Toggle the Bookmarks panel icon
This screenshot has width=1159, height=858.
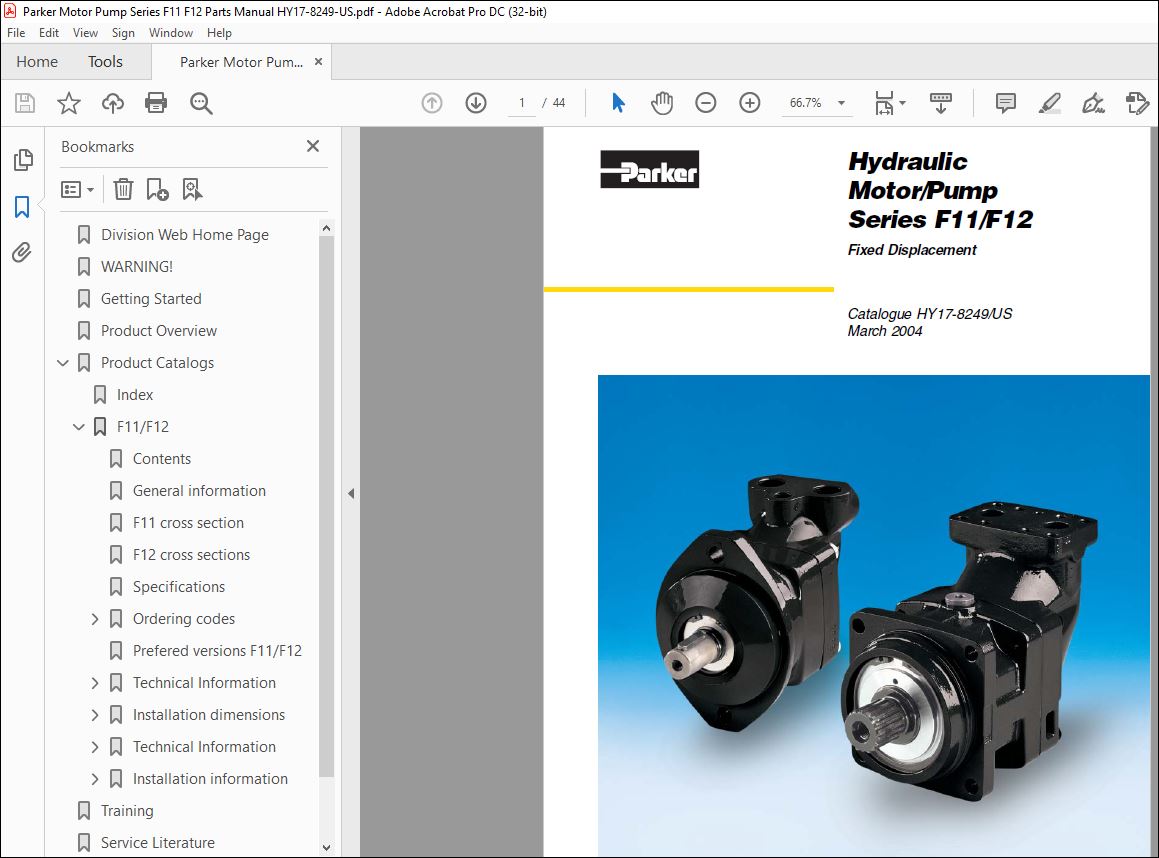pos(22,207)
